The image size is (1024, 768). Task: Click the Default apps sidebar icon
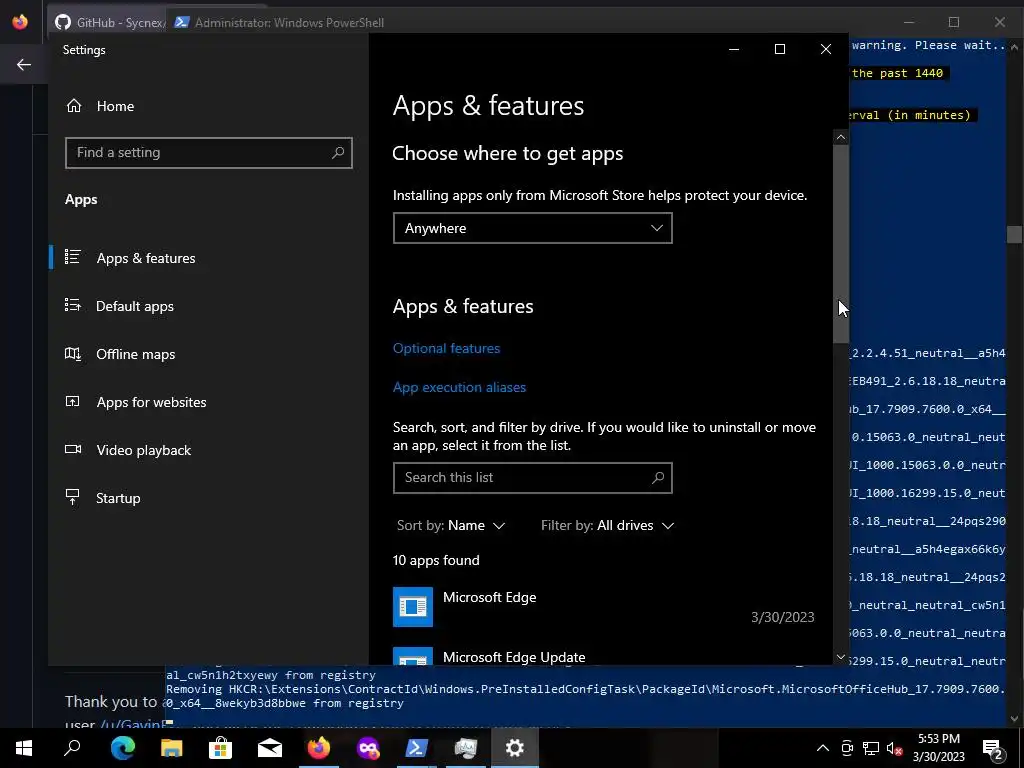pos(72,305)
